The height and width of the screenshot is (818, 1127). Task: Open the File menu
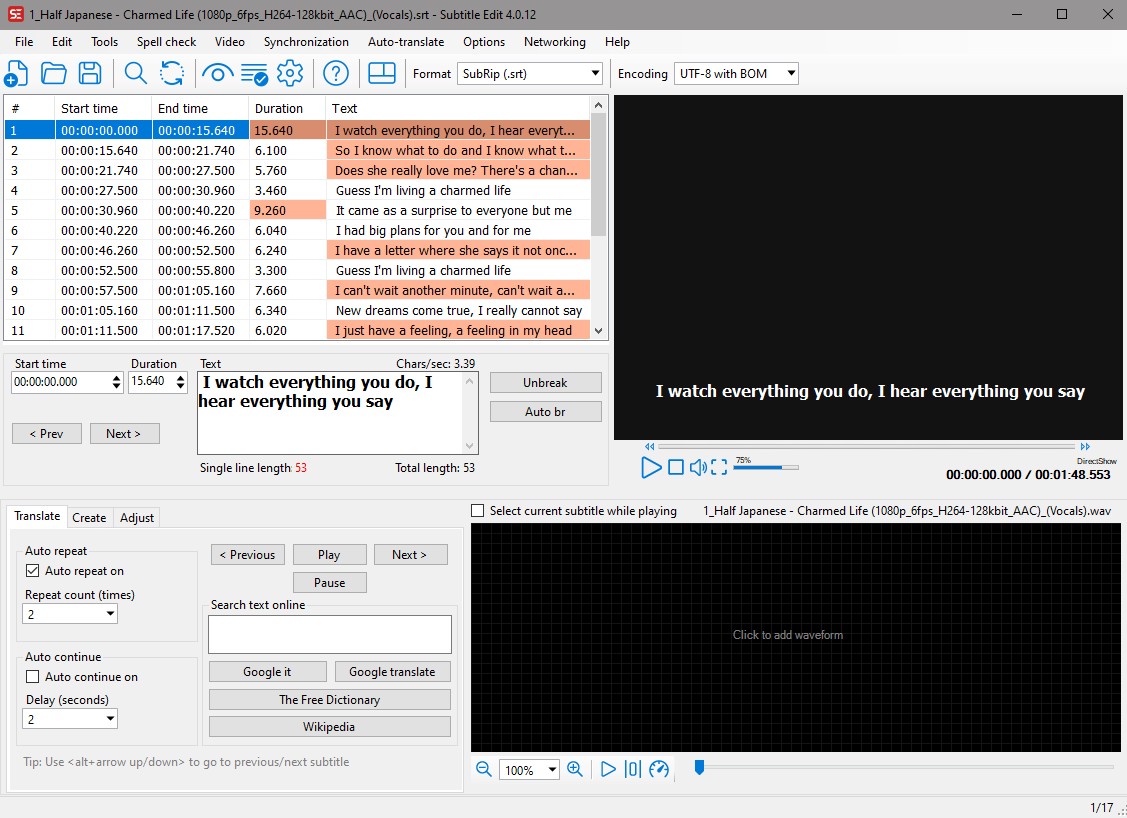point(24,42)
